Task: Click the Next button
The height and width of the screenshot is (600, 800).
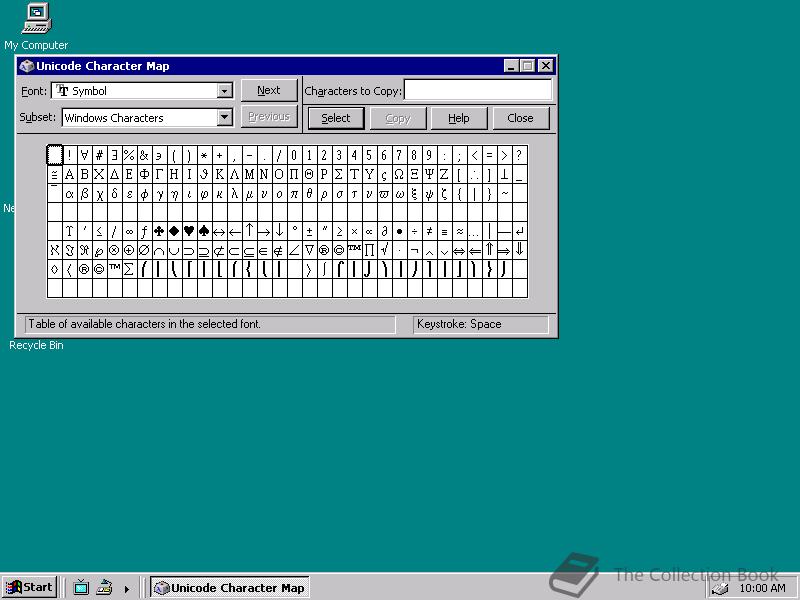Action: click(269, 90)
